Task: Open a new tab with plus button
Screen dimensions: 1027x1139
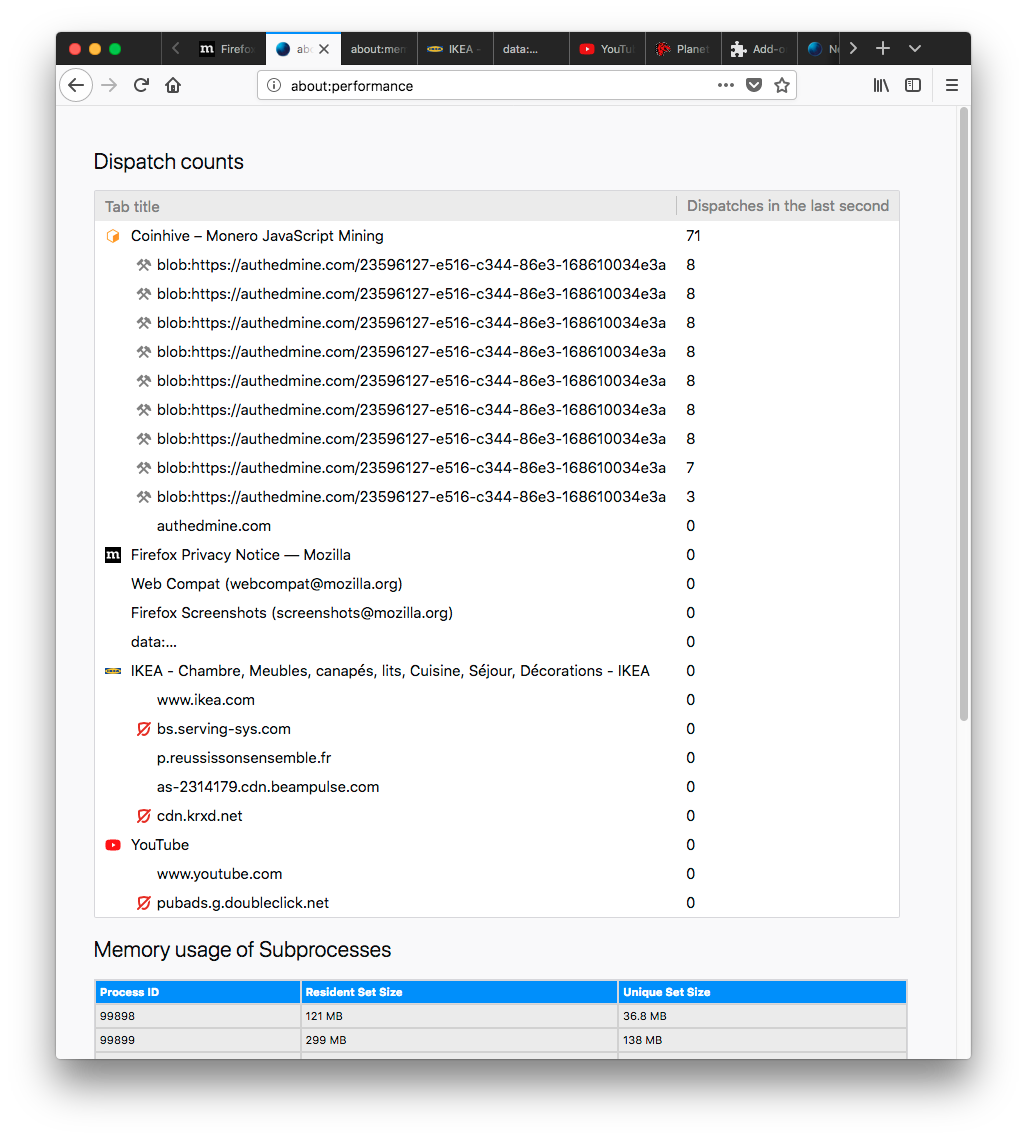Action: click(883, 48)
